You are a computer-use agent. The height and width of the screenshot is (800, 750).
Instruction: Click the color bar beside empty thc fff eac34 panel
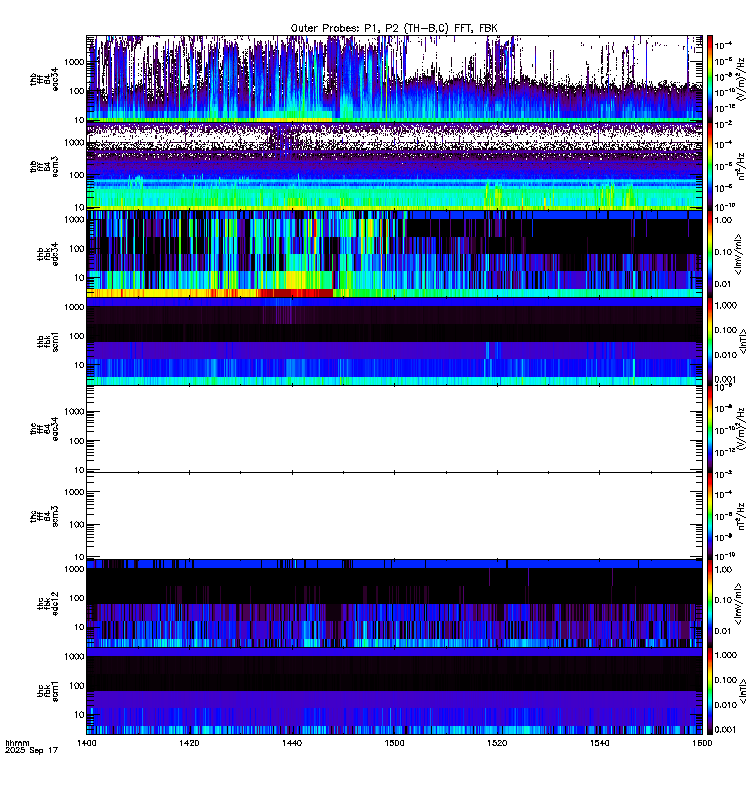click(709, 429)
